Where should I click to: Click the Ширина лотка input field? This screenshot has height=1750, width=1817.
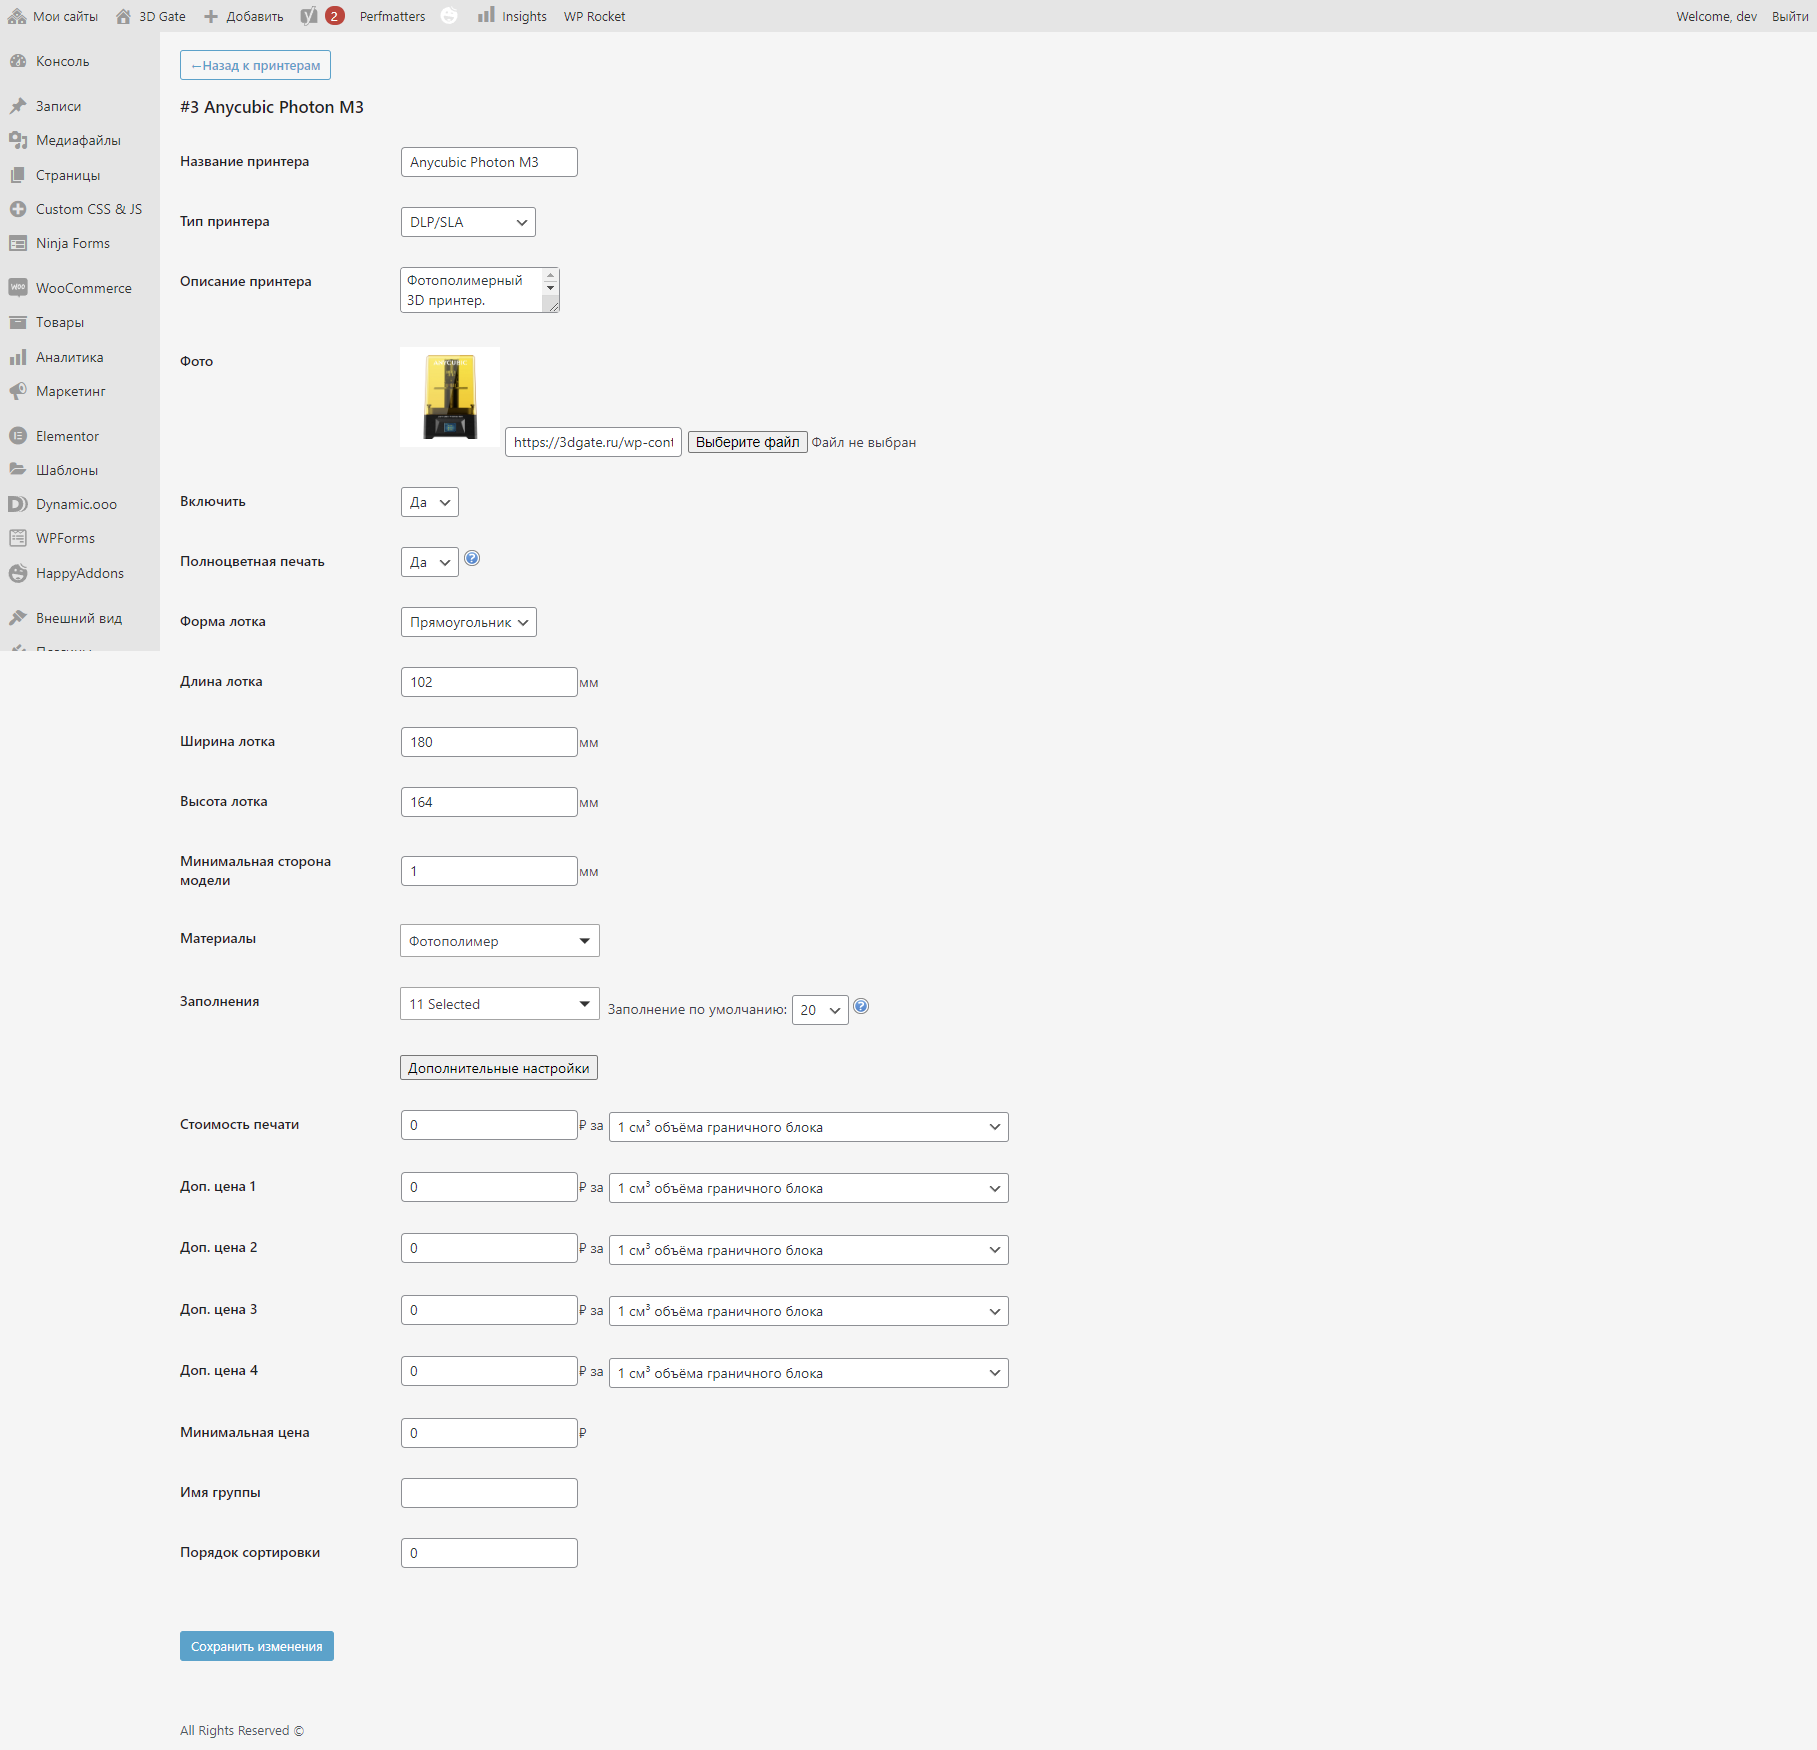[489, 742]
